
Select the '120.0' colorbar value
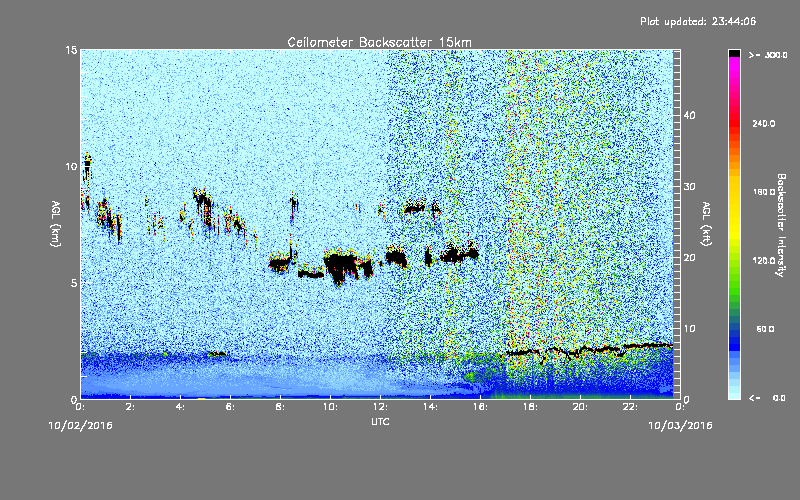coord(763,261)
